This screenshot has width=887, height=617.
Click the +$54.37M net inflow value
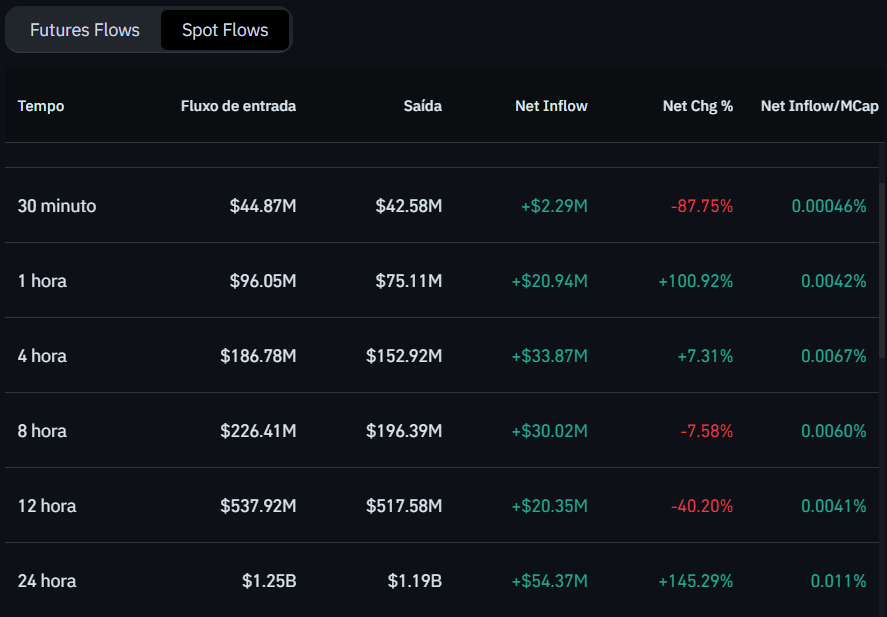point(553,581)
